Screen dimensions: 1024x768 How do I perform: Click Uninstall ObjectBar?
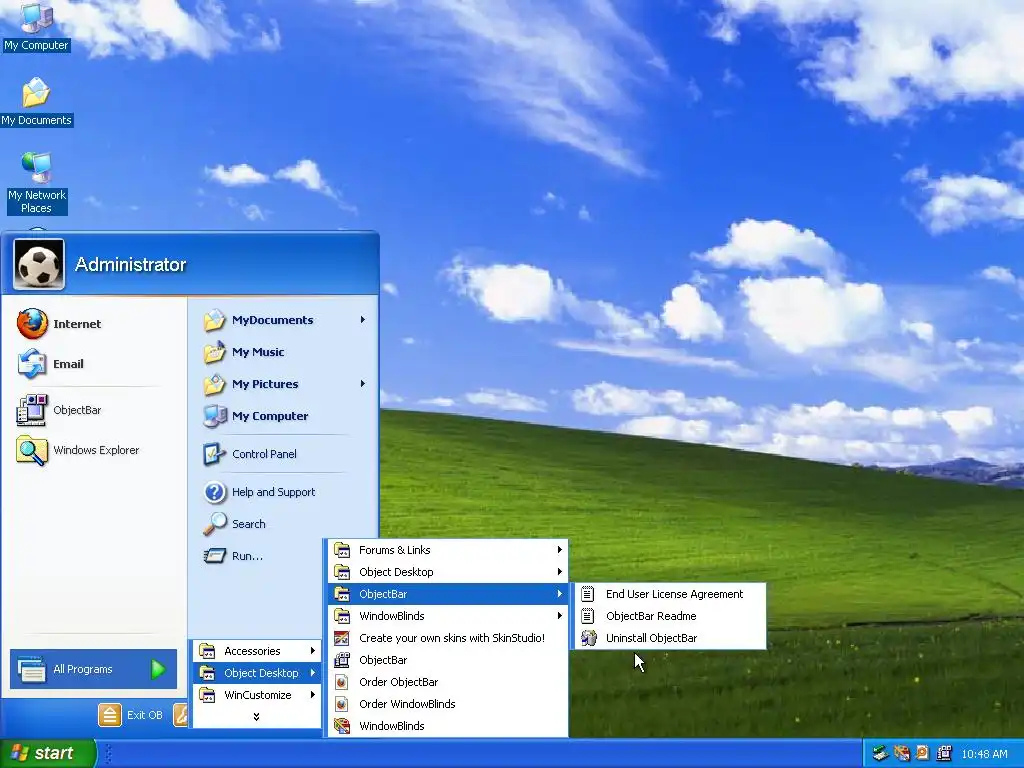670,638
